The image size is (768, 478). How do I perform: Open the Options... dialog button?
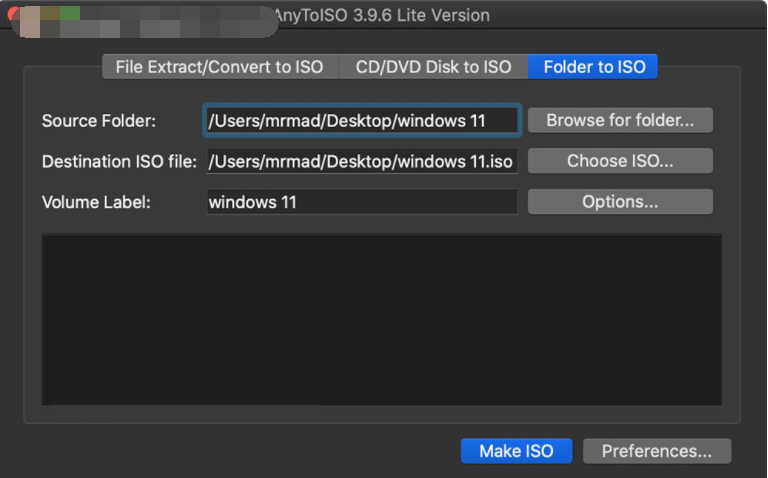pyautogui.click(x=619, y=201)
